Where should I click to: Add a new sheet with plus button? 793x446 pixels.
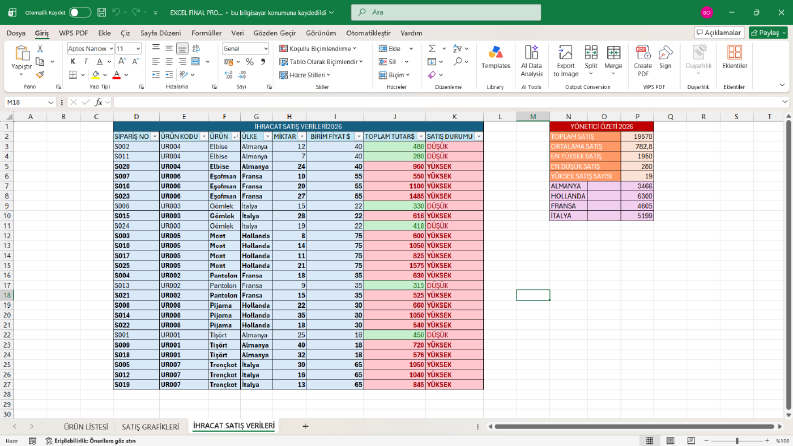point(305,426)
